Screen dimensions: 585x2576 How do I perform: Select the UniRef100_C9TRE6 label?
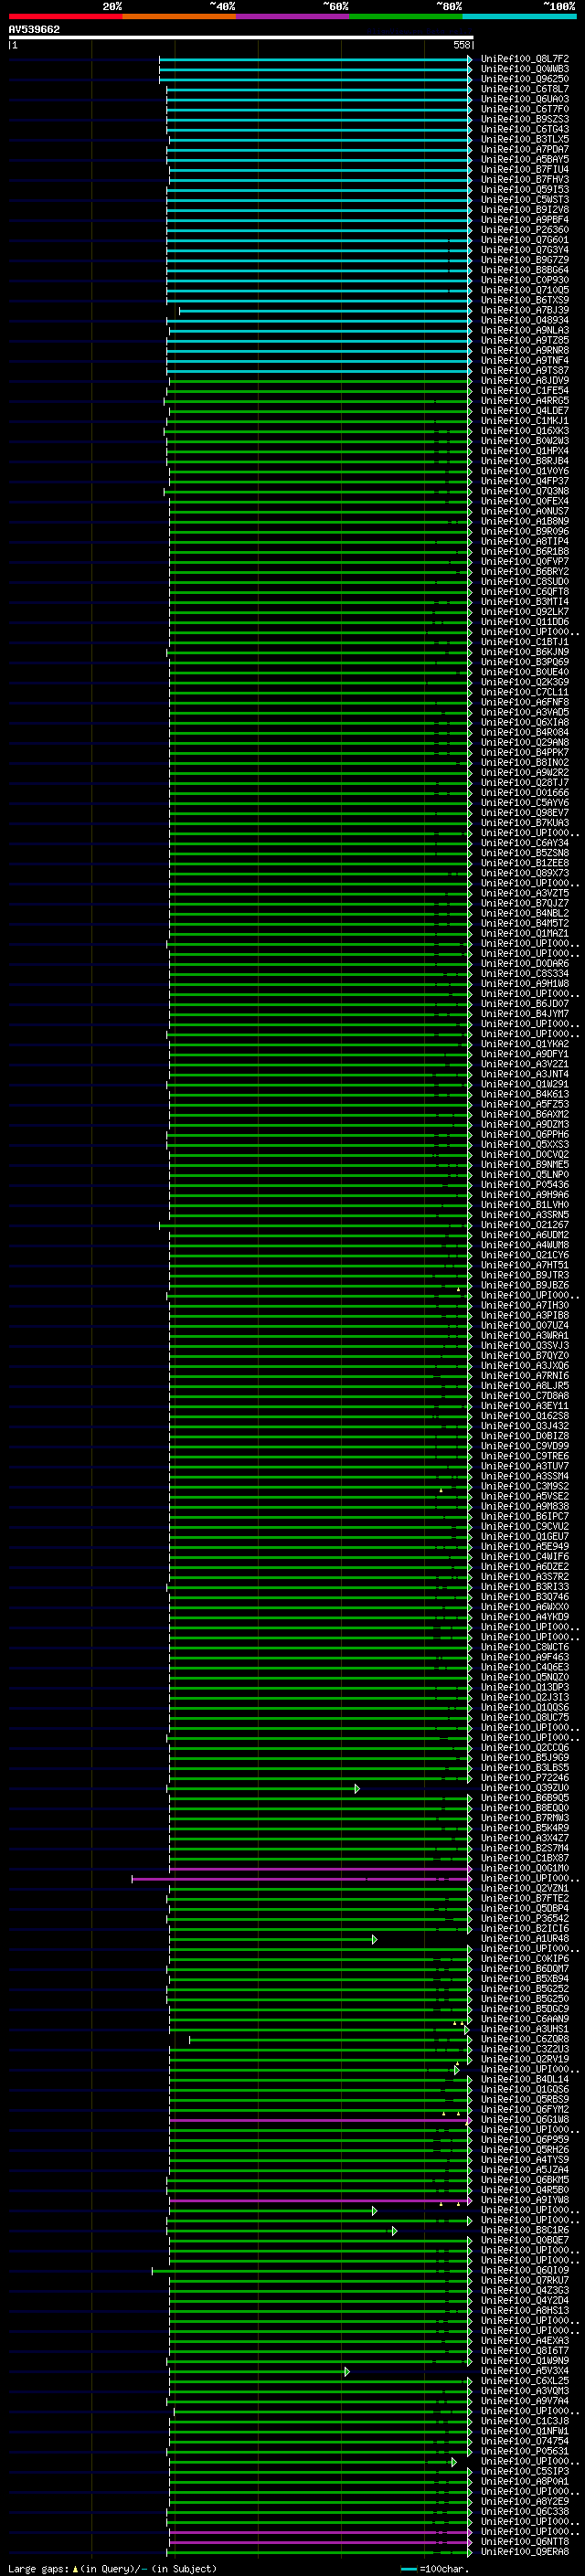(524, 1456)
